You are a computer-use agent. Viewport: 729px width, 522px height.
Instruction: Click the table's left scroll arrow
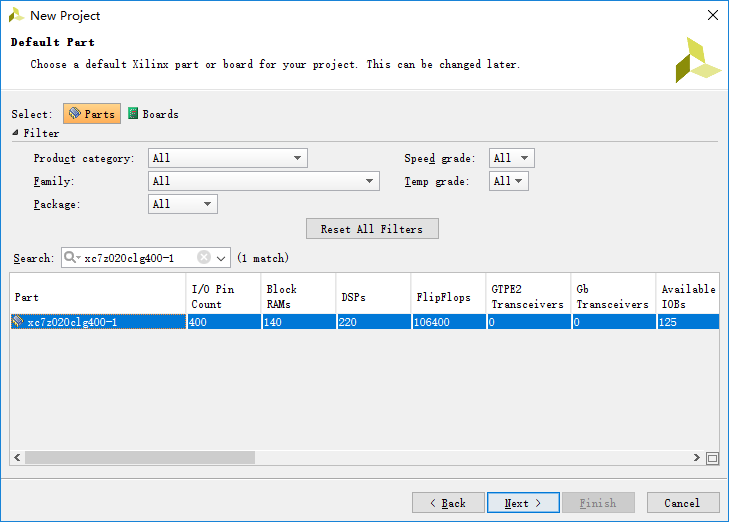(17, 457)
